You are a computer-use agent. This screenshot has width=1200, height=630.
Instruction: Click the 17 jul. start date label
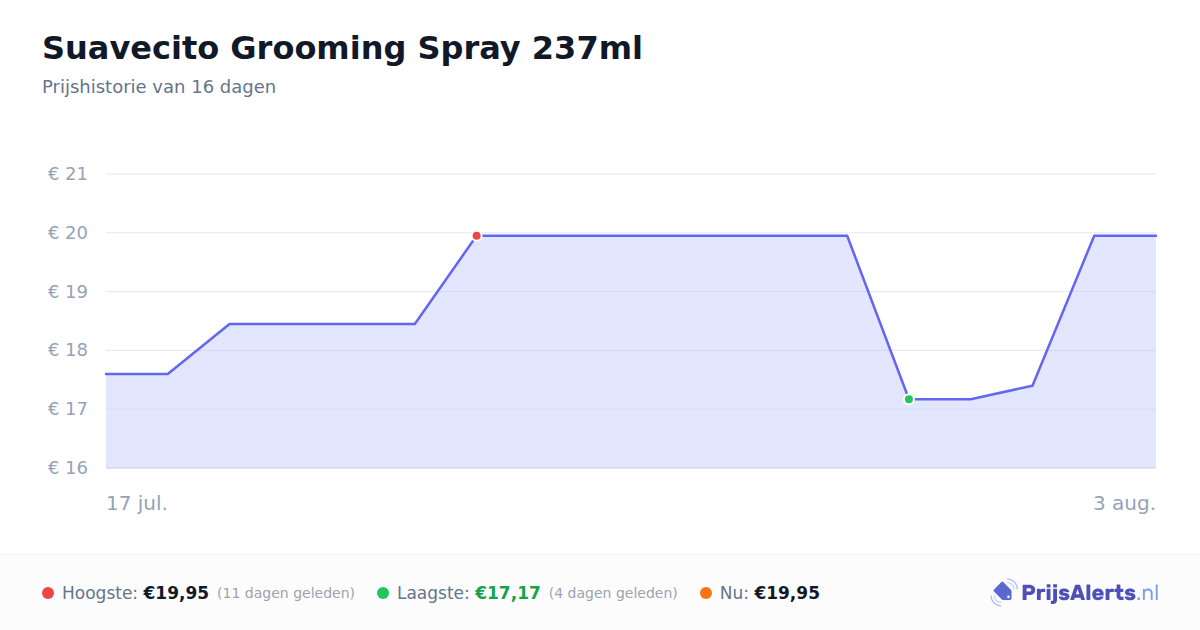(137, 503)
